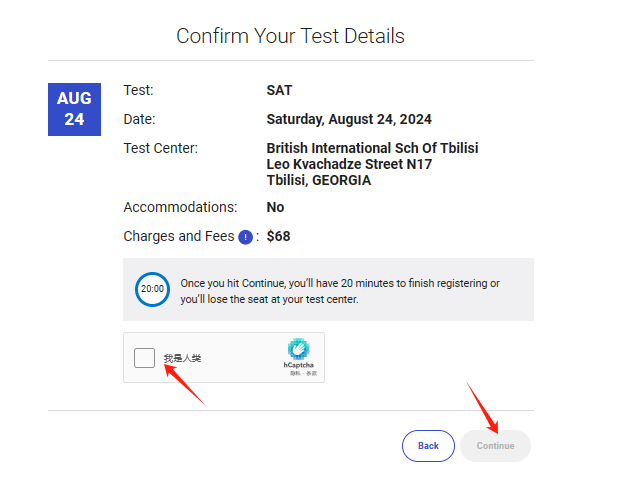Click the "我是人类" captcha label text
624x484 pixels.
(x=182, y=358)
